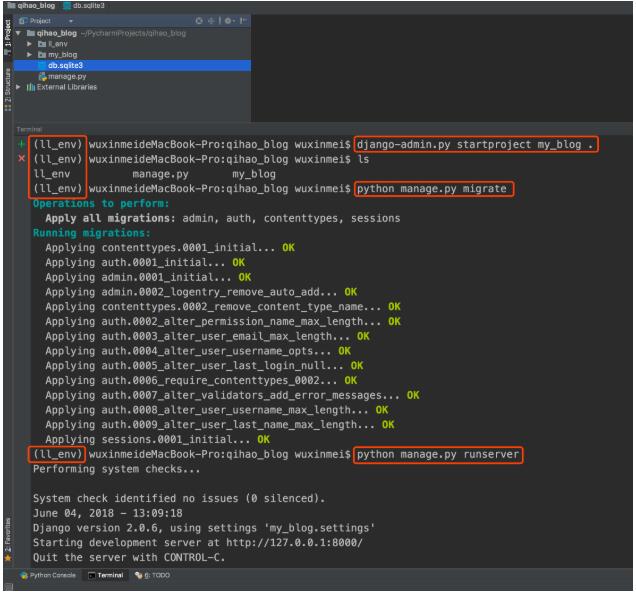Image resolution: width=636 pixels, height=592 pixels.
Task: Click 'System check identified no issues' line
Action: [x=179, y=498]
